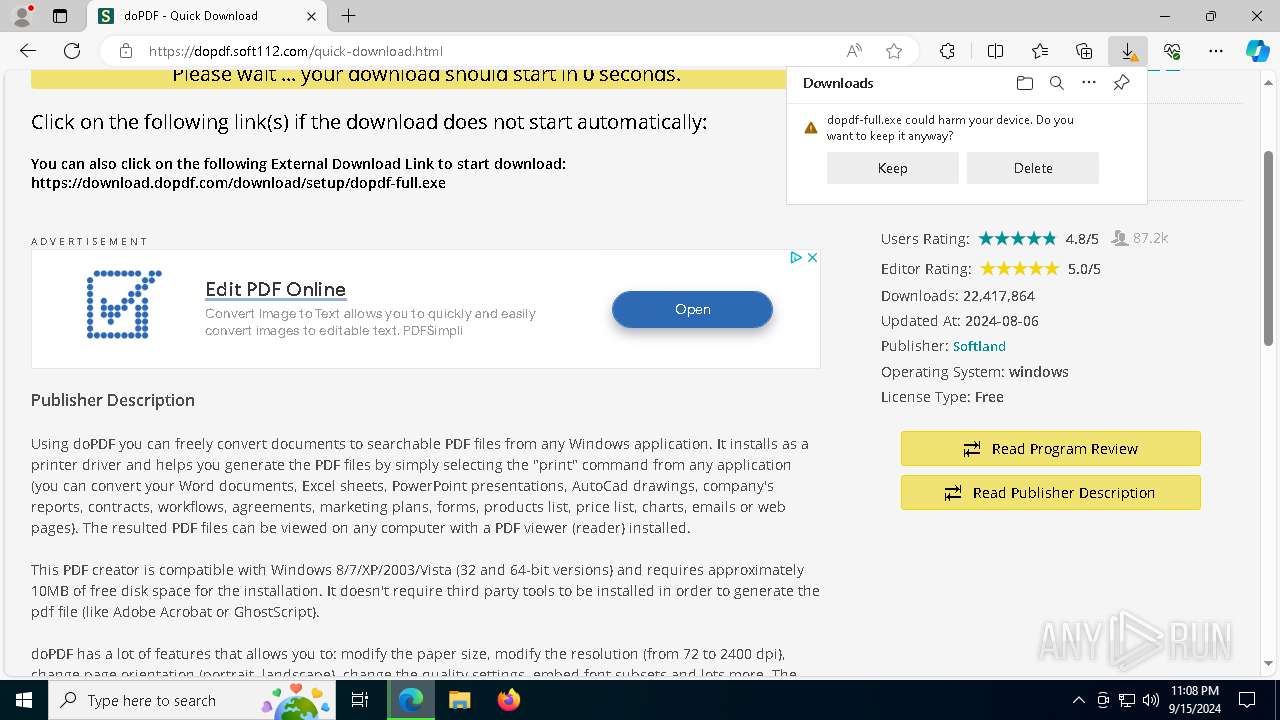
Task: Click the Users Rating stars
Action: (1017, 238)
